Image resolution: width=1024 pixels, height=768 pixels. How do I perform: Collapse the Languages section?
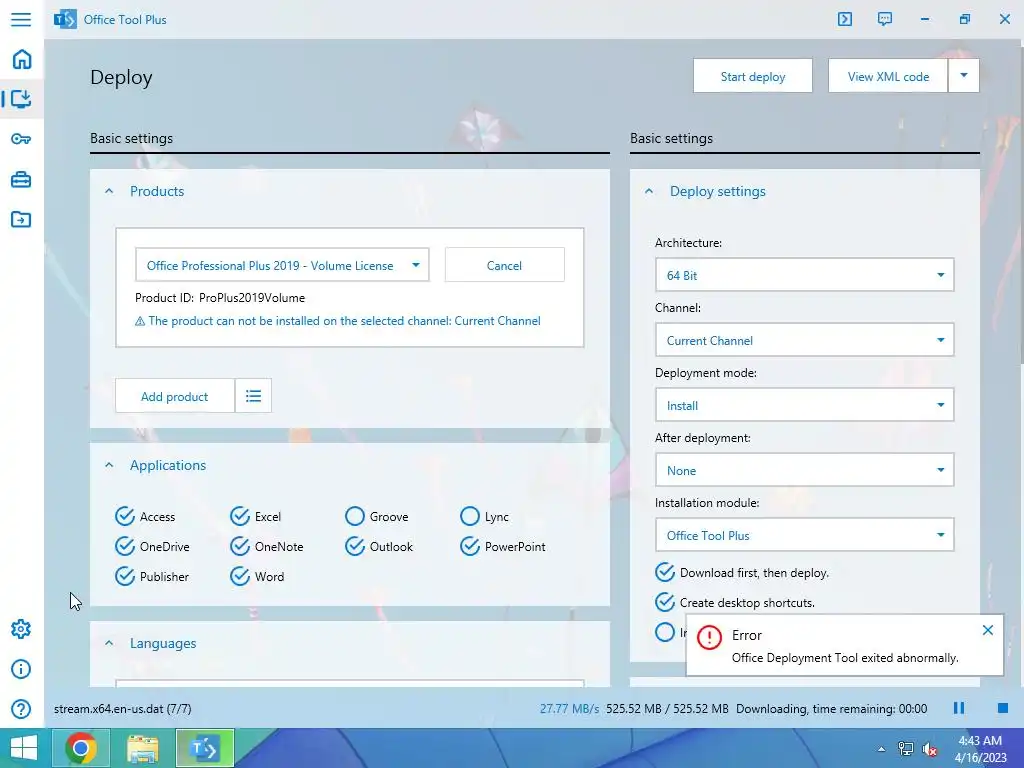109,643
